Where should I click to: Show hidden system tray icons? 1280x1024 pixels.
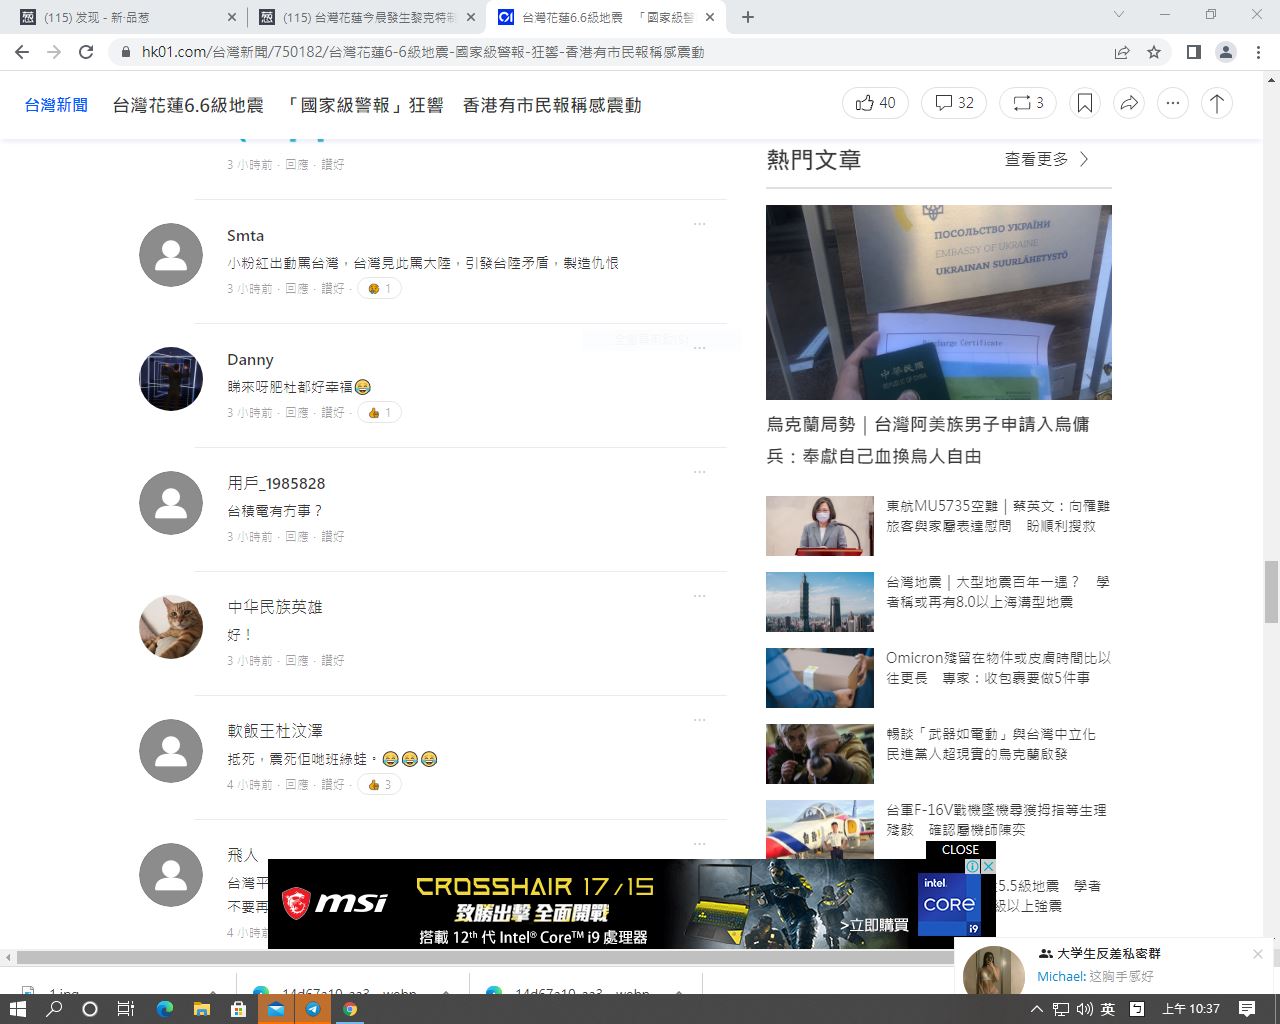[x=1037, y=1009]
